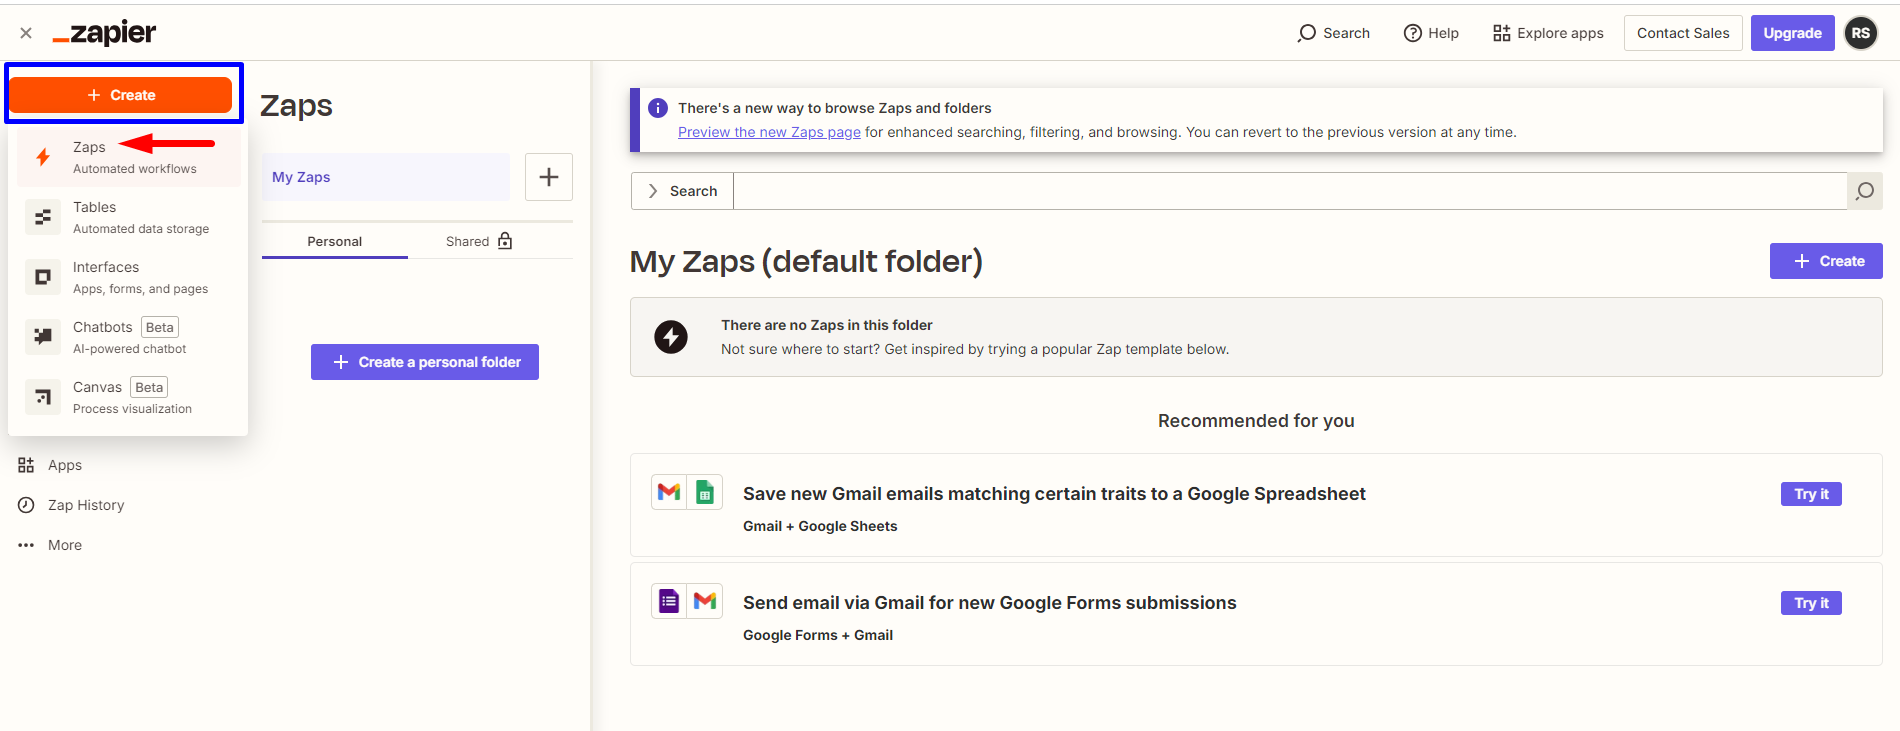
Task: Click Google Forms icon in second template
Action: (669, 601)
